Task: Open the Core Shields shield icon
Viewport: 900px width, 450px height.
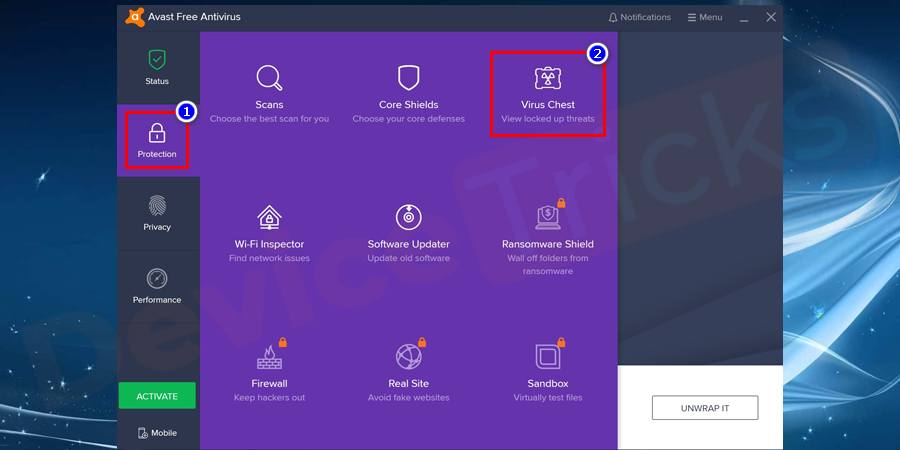Action: [x=409, y=77]
